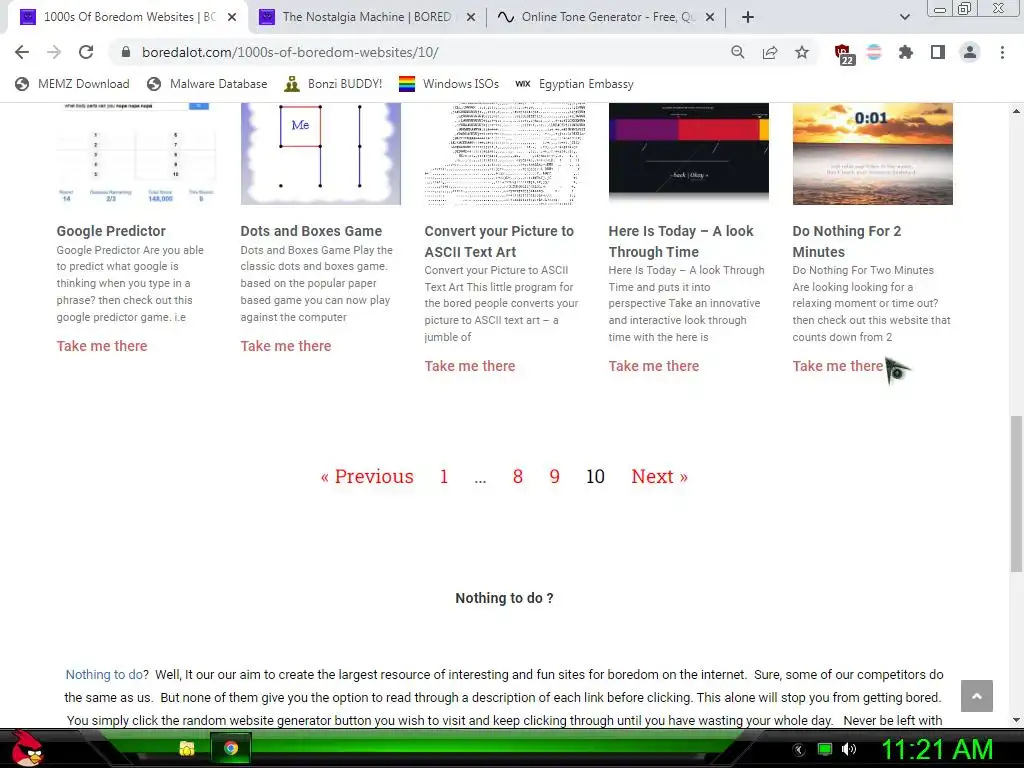Share this page via share icon
Viewport: 1024px width, 768px height.
[x=770, y=52]
